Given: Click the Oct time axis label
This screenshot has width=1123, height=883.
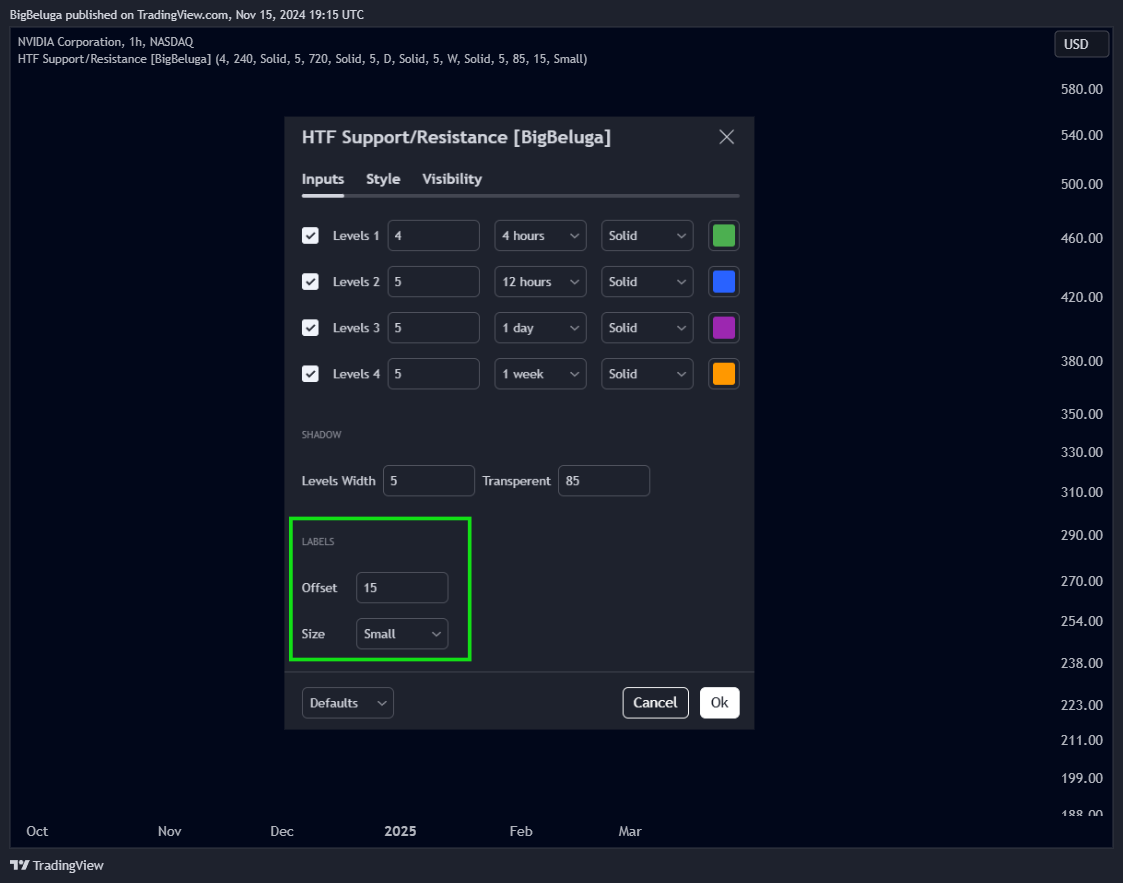Looking at the screenshot, I should (x=37, y=831).
